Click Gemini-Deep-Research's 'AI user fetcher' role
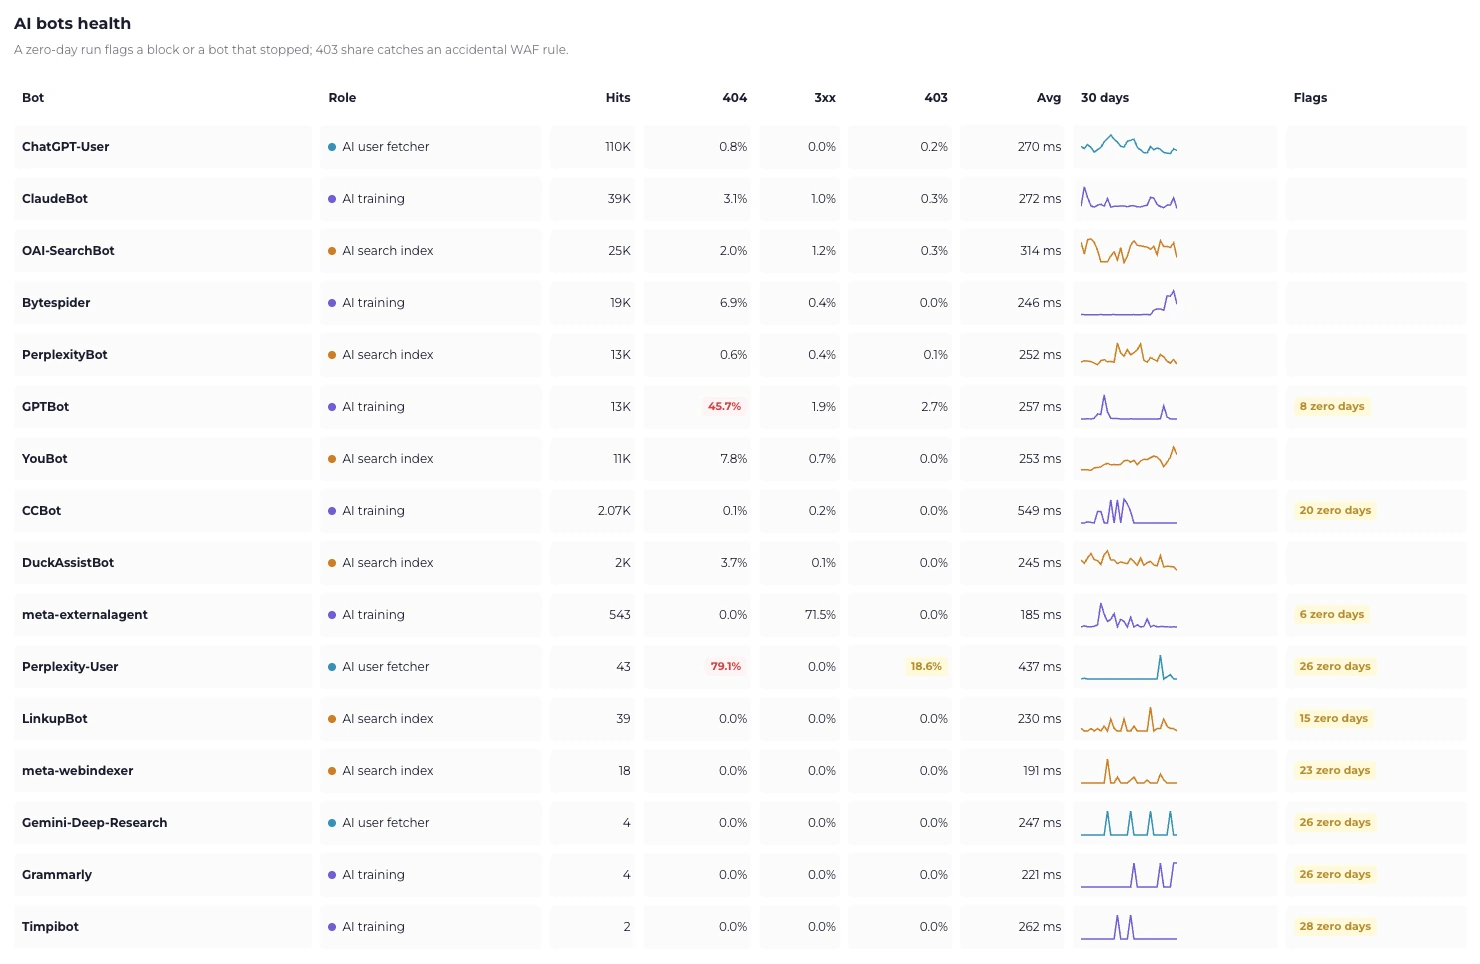Image resolution: width=1480 pixels, height=964 pixels. (x=386, y=823)
